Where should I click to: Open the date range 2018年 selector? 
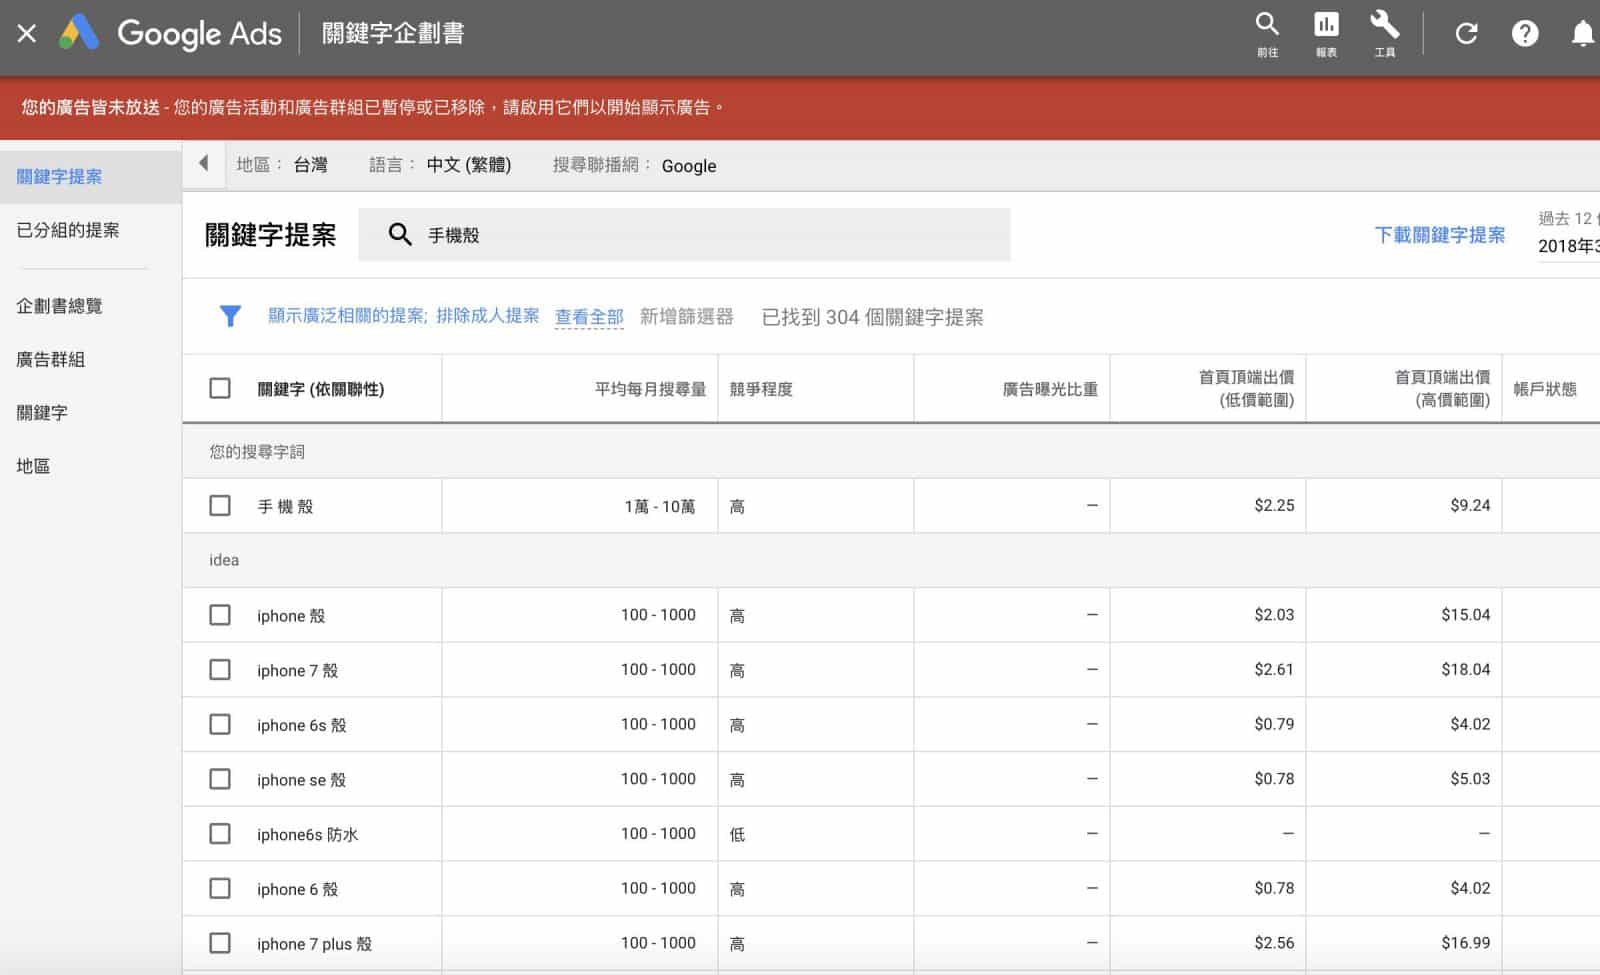(1568, 246)
